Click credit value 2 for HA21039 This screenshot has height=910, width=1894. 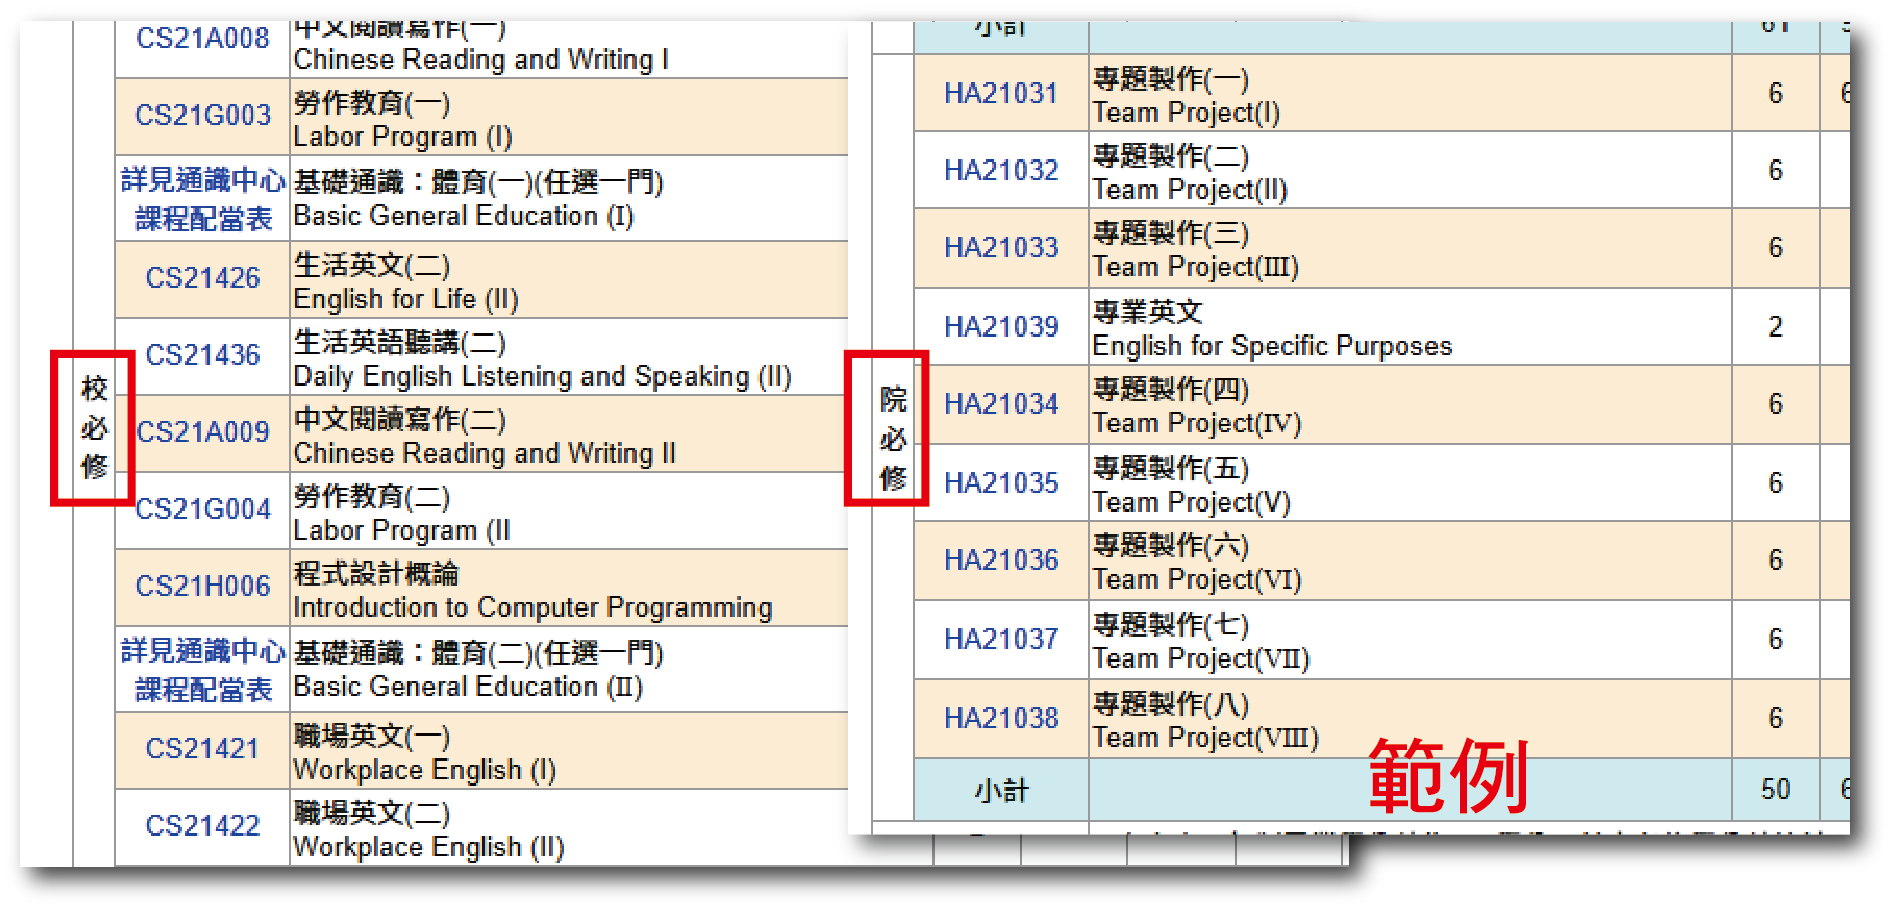[x=1775, y=327]
